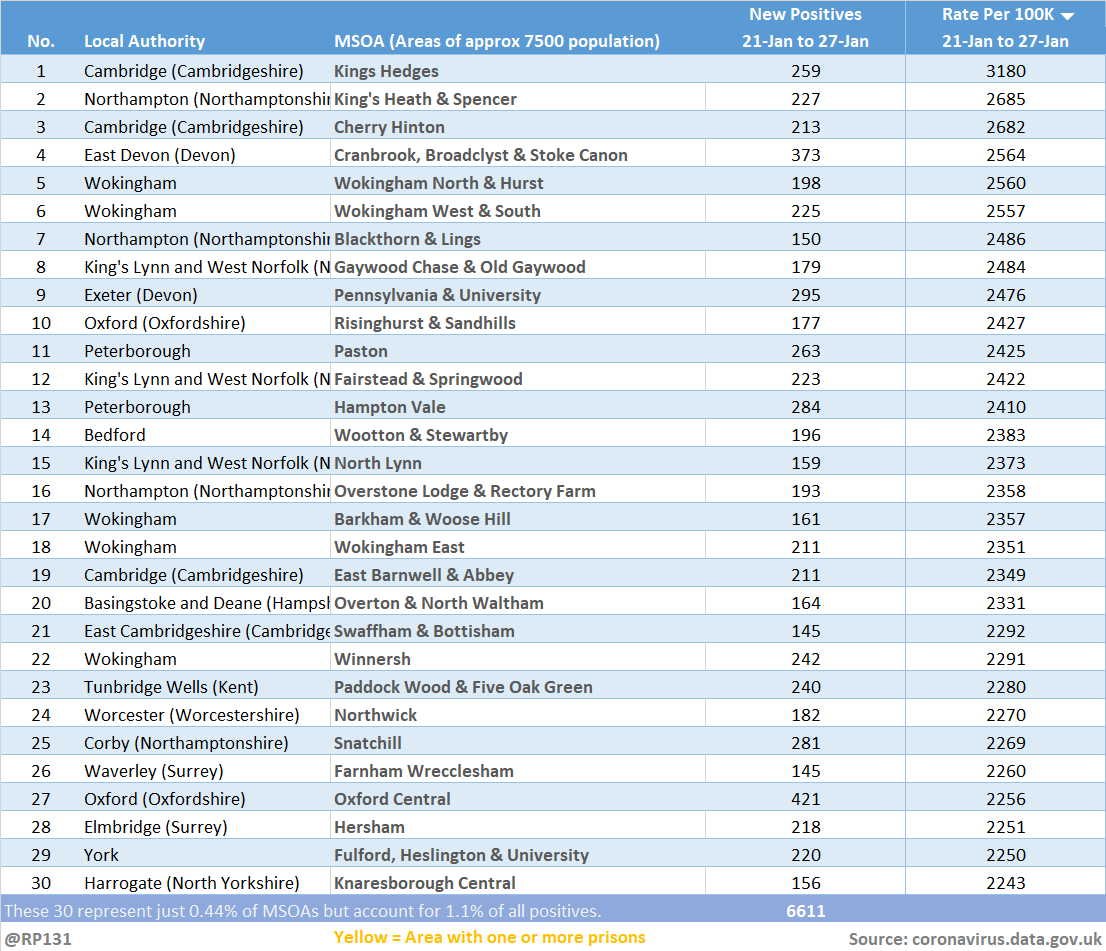Click the @RP131 handle text
Viewport: 1106px width, 951px height.
38,939
